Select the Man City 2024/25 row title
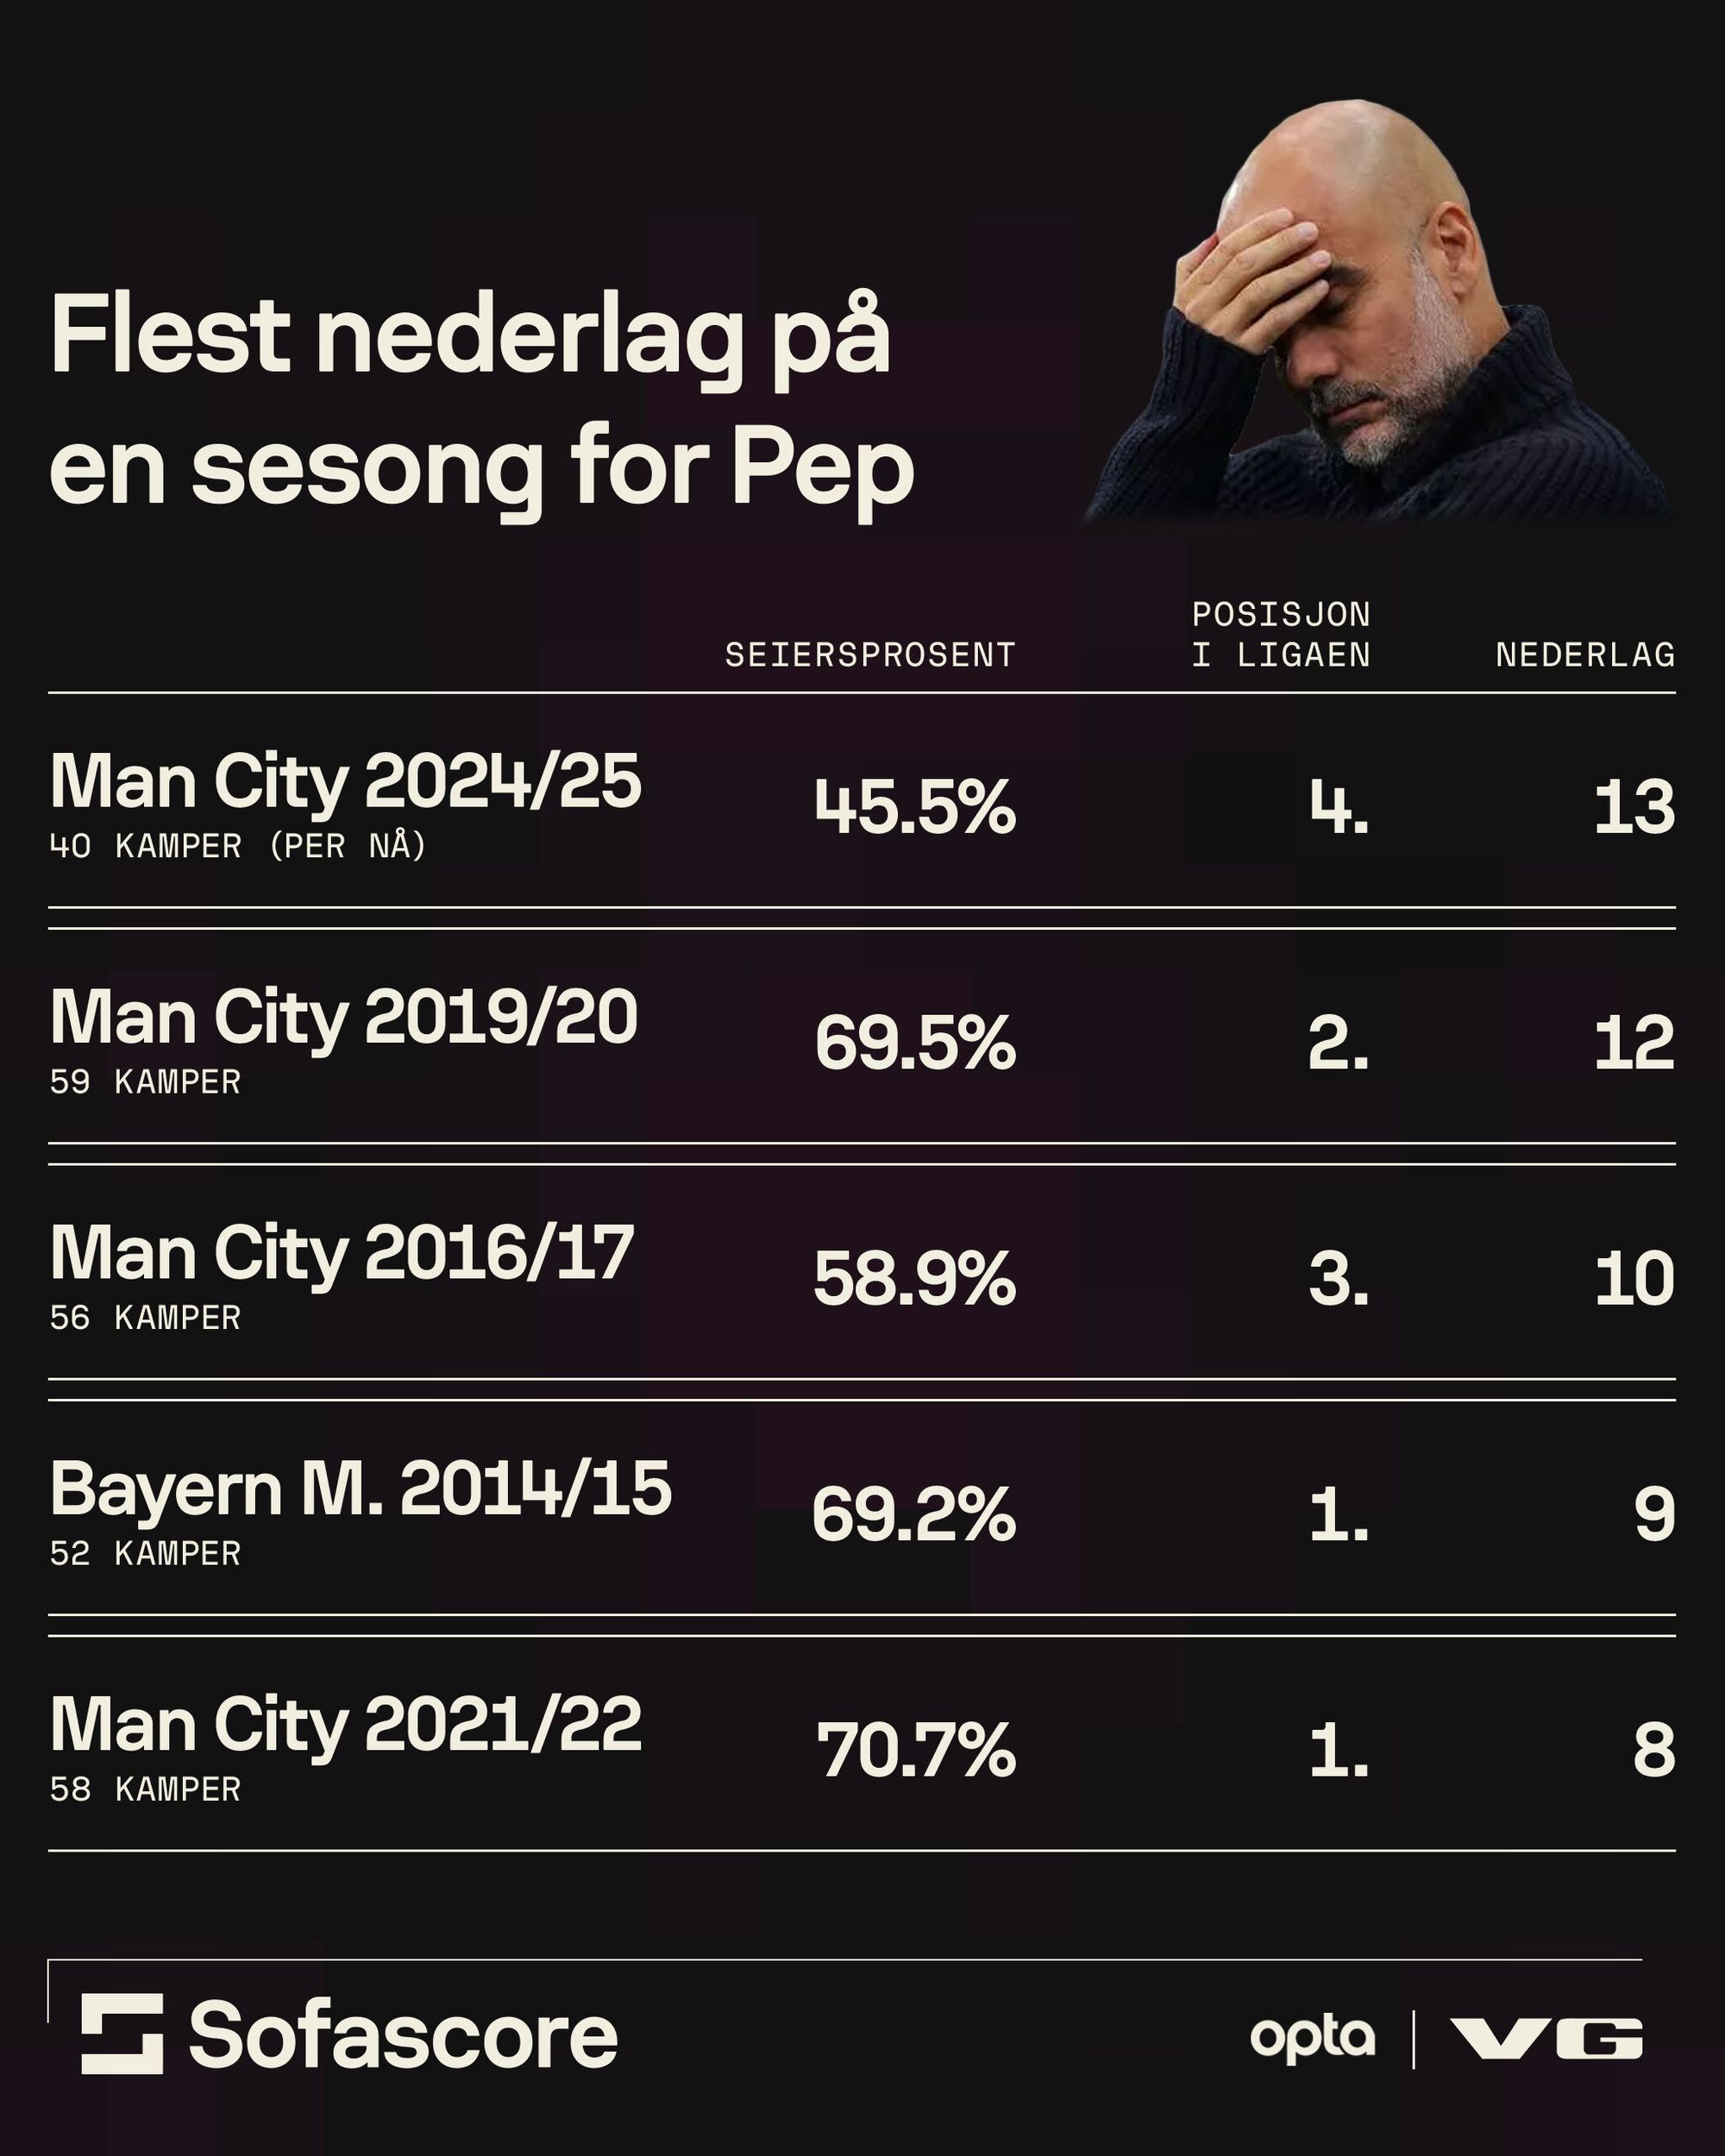Screen dimensions: 1725x2156 pyautogui.click(x=345, y=782)
